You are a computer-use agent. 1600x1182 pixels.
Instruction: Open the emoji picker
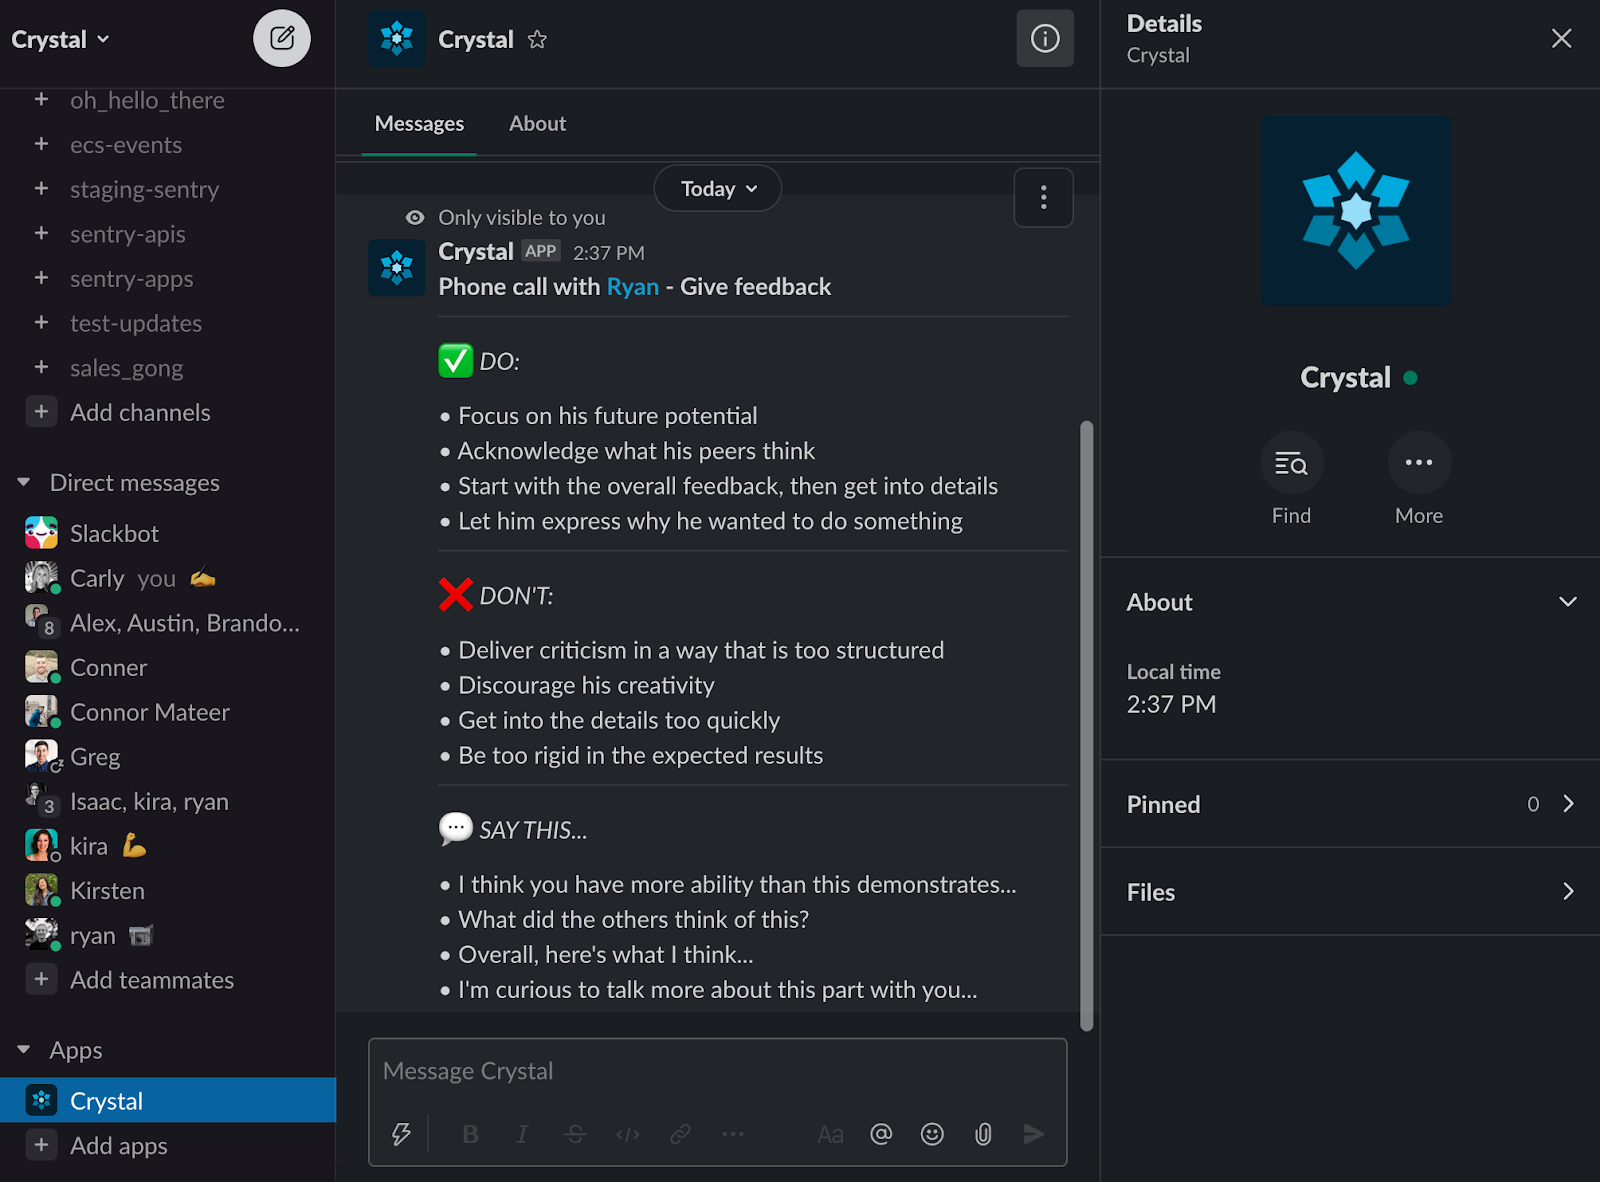click(932, 1134)
